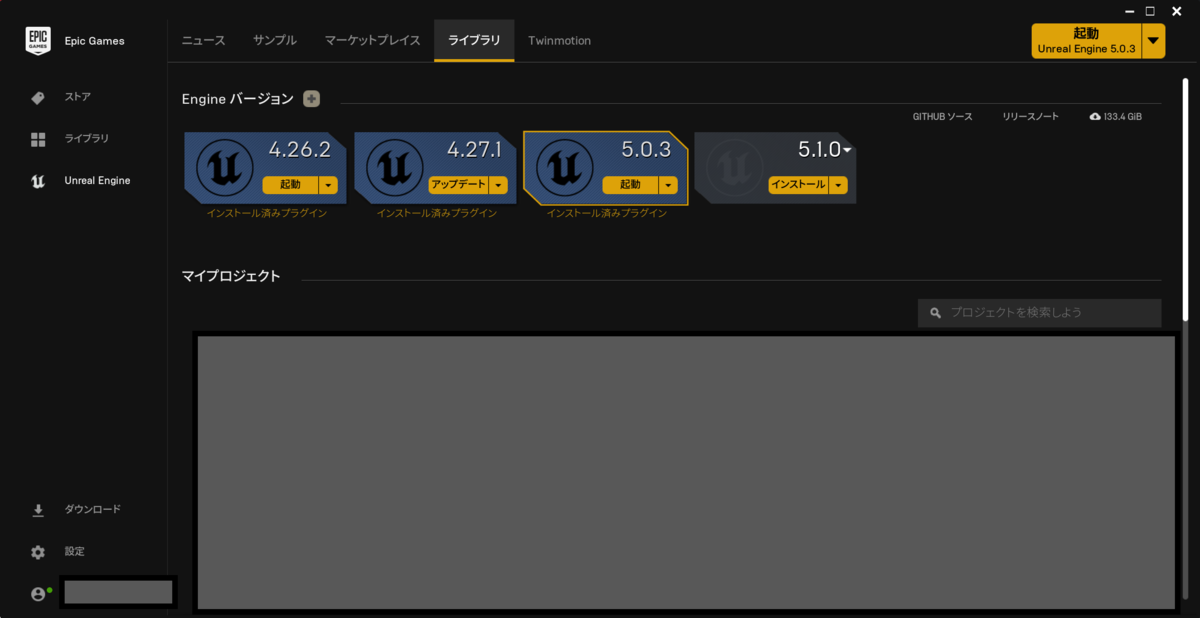Click the cloud storage 133.4 GiB icon
The width and height of the screenshot is (1200, 618).
click(1095, 117)
